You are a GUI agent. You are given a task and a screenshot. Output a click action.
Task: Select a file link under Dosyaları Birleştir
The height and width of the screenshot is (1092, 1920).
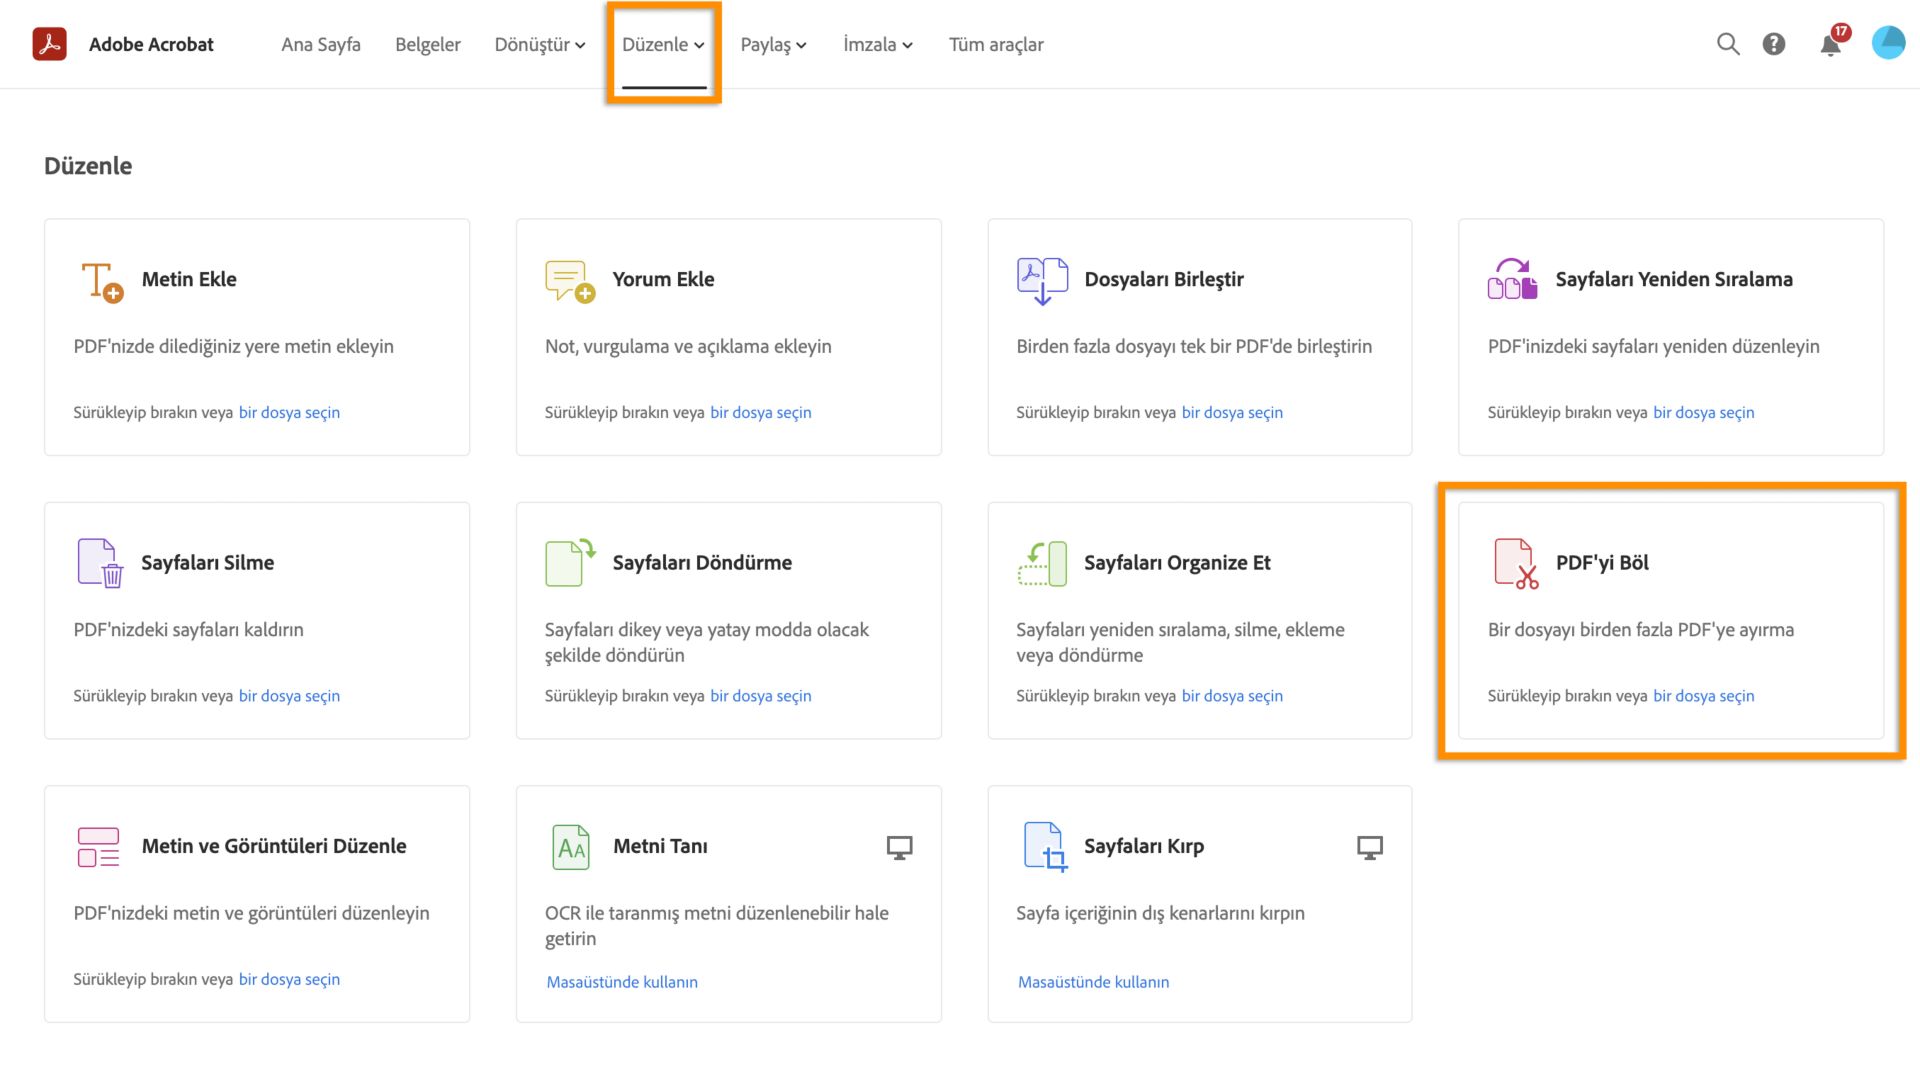pos(1232,412)
